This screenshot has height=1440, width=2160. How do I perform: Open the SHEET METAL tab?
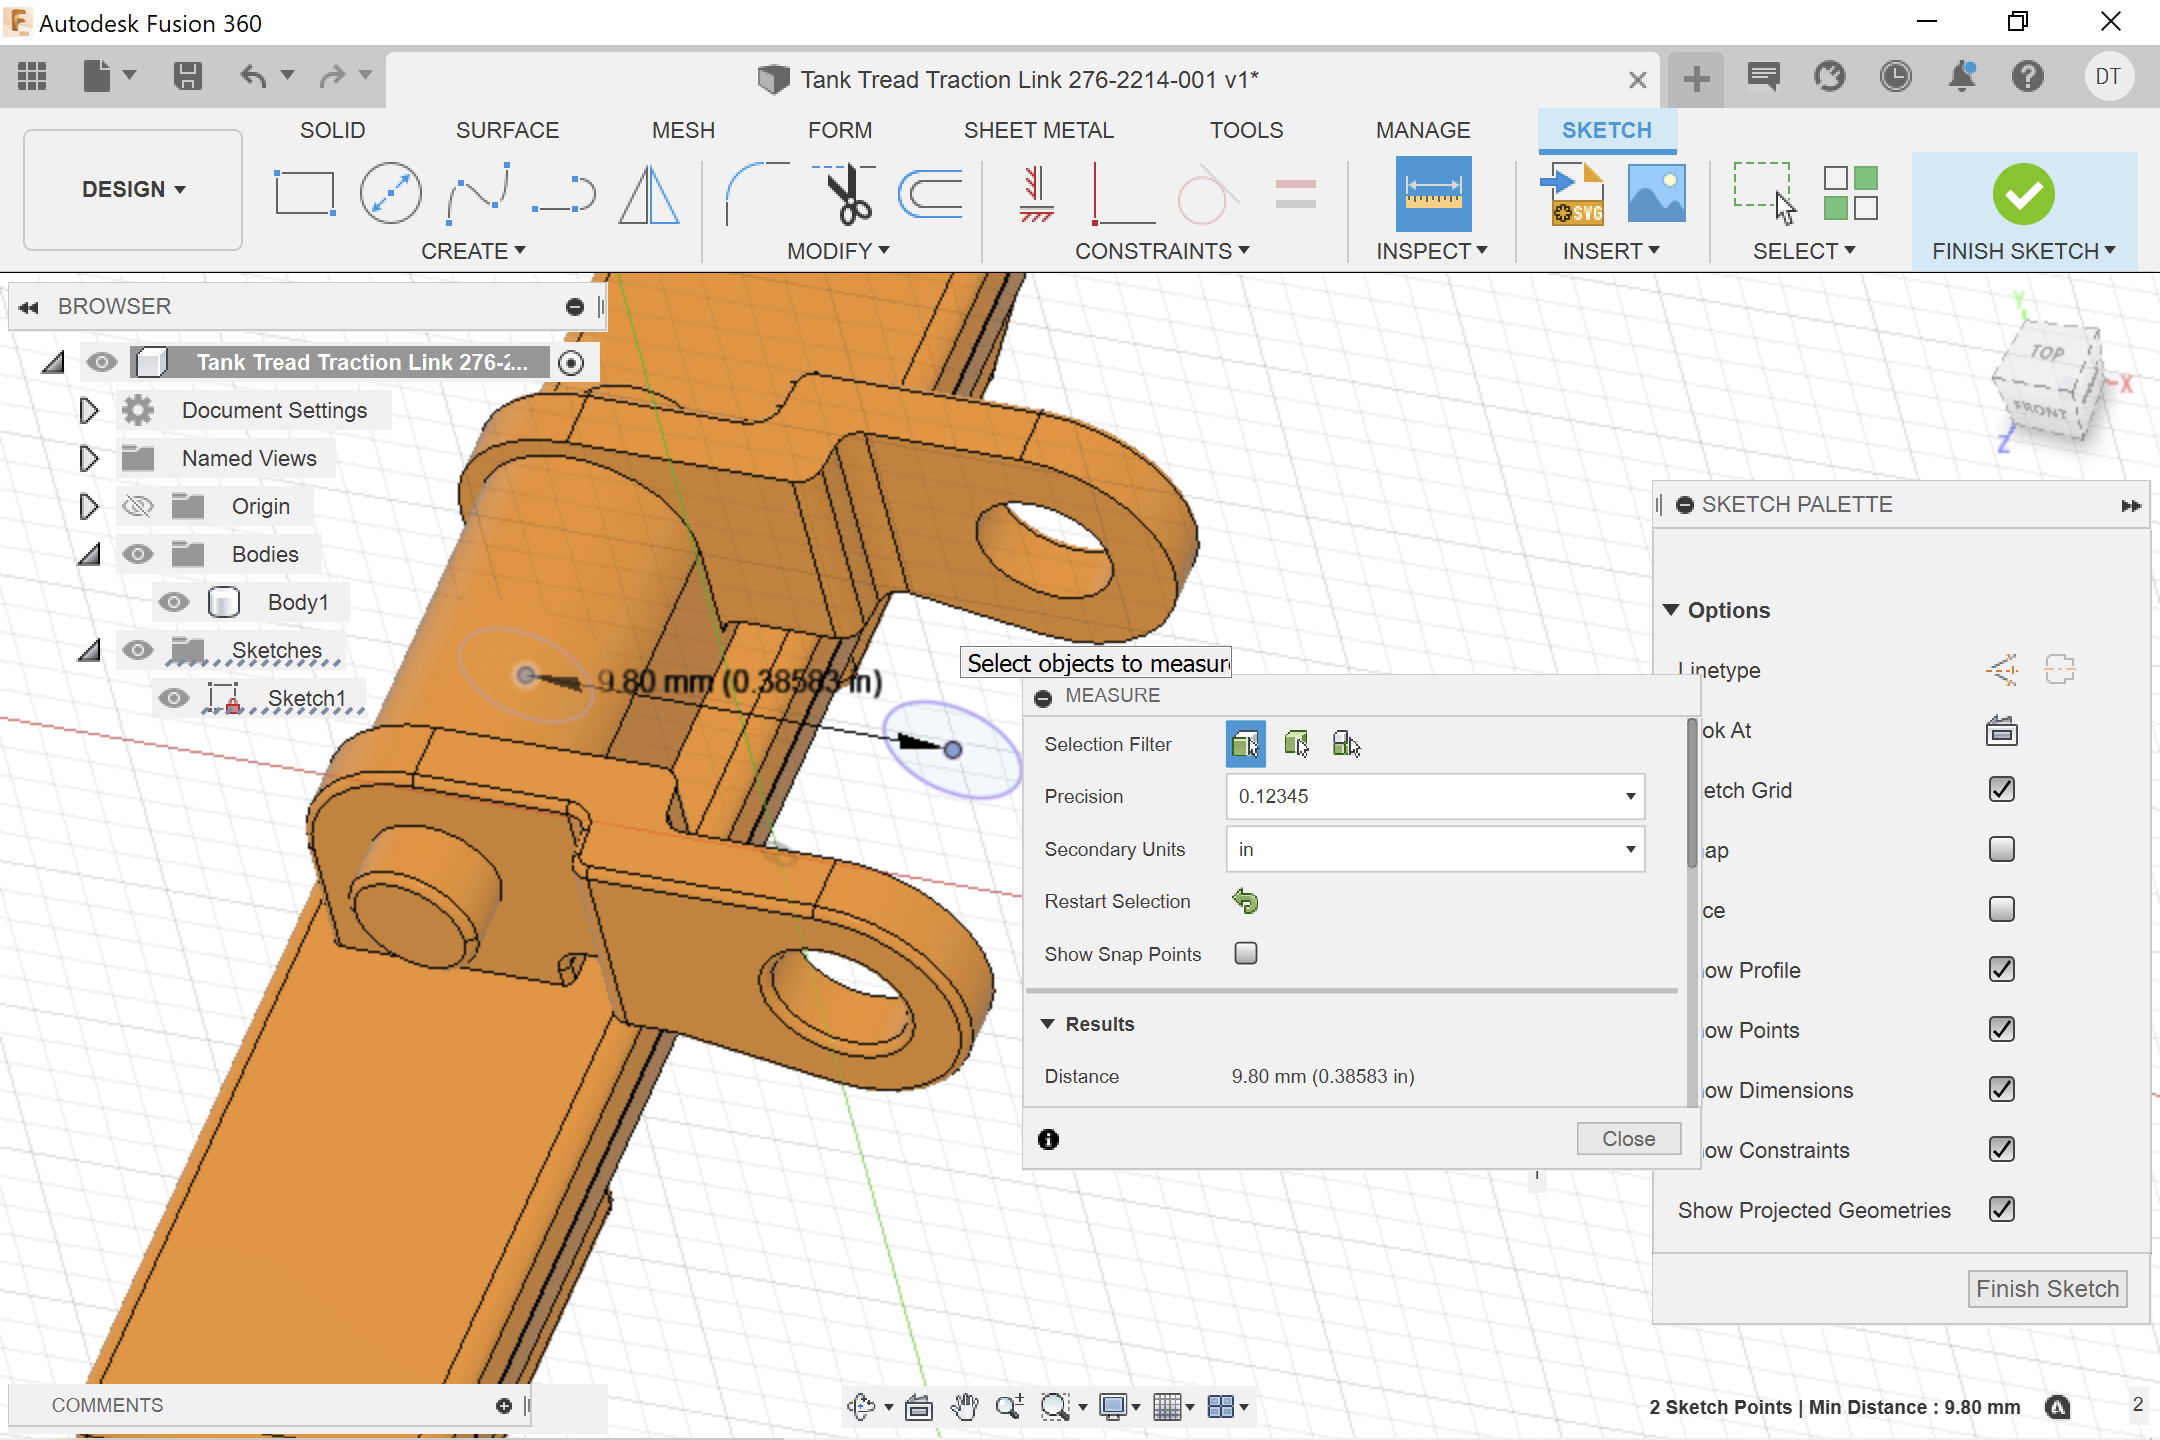[1038, 130]
